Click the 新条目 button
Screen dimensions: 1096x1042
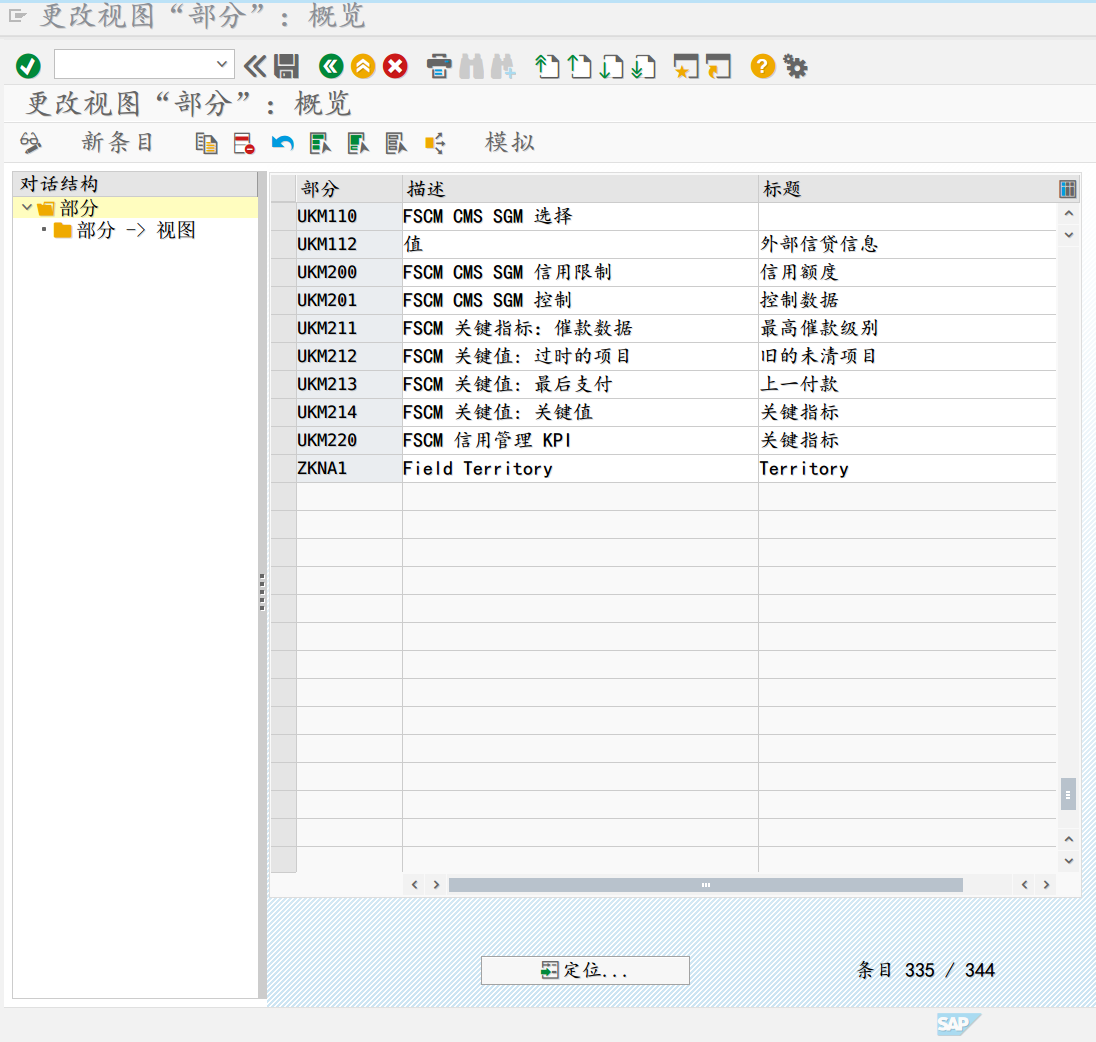pyautogui.click(x=117, y=143)
